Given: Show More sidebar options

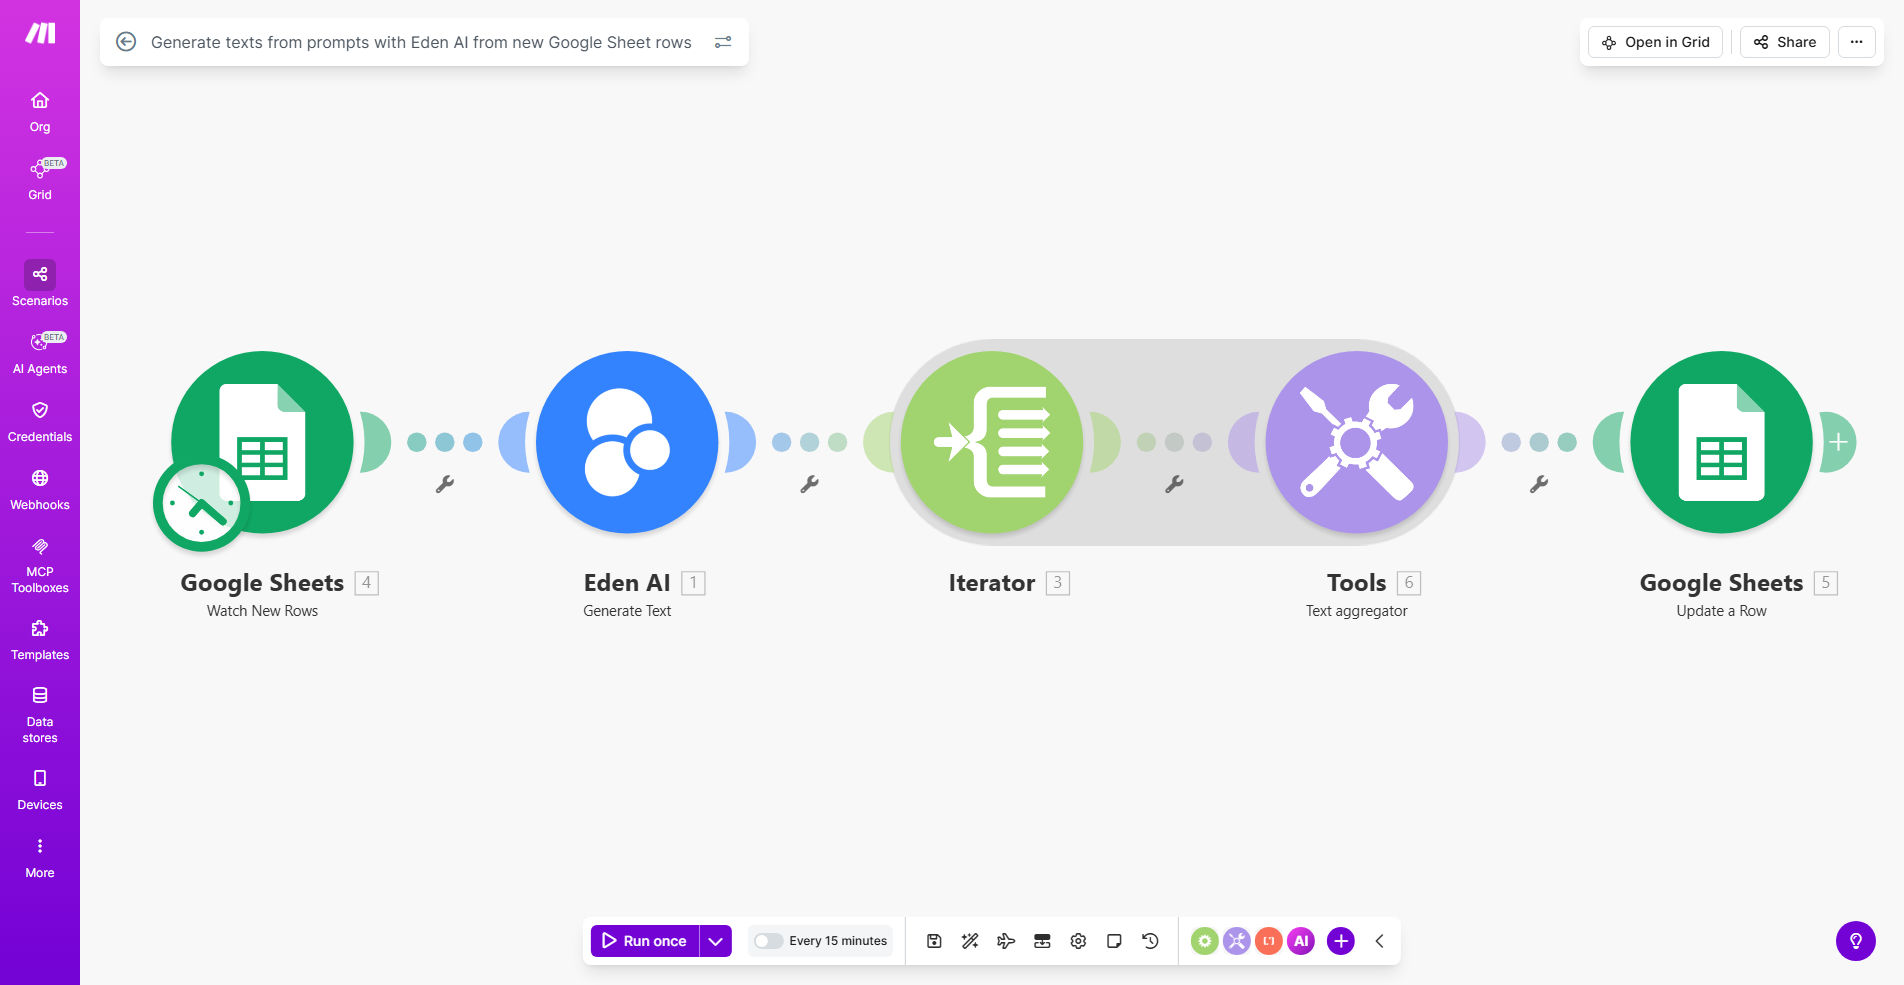Looking at the screenshot, I should tap(40, 859).
